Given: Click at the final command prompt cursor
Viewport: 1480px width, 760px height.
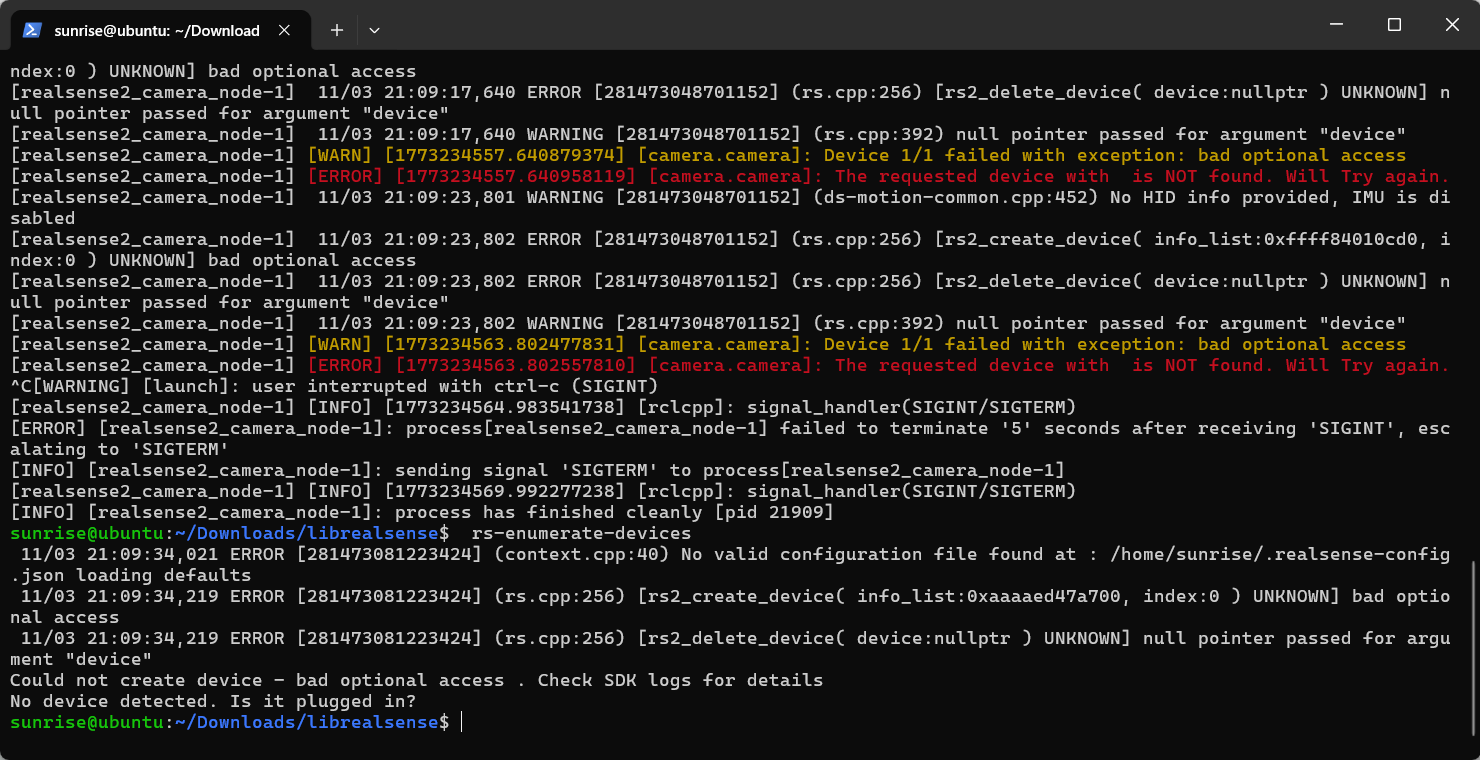Looking at the screenshot, I should pyautogui.click(x=461, y=722).
